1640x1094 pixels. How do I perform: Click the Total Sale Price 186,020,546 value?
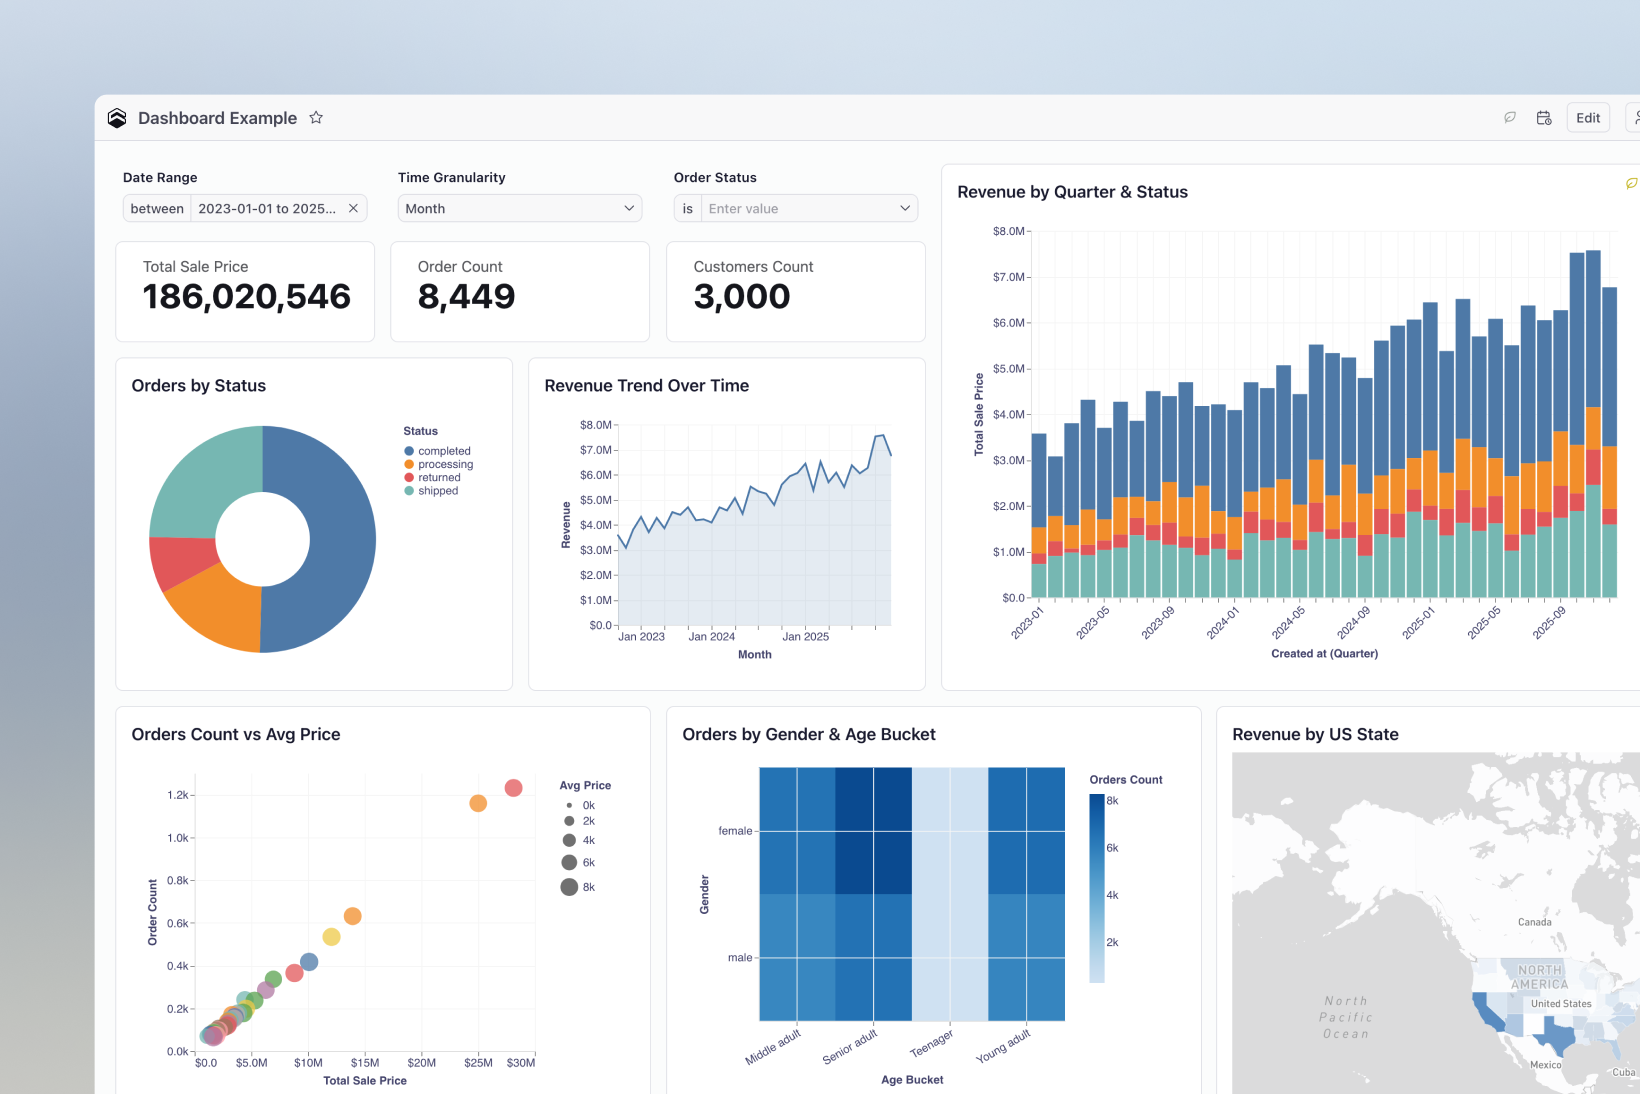(246, 296)
